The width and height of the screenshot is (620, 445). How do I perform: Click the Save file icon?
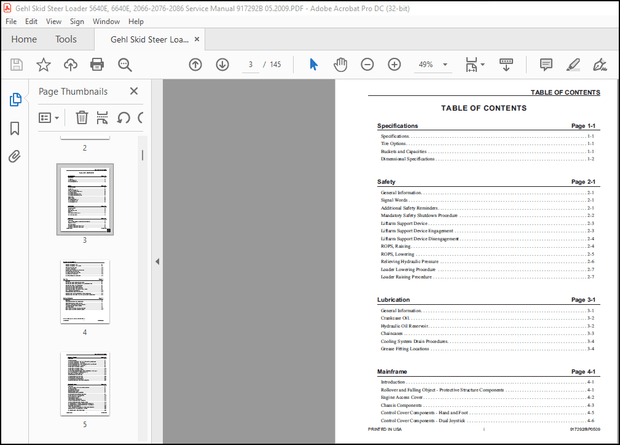[x=16, y=64]
